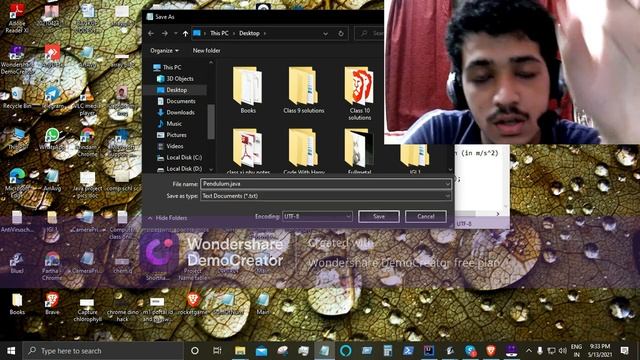Open Brave browser from taskbar
Image resolution: width=640 pixels, height=360 pixels.
click(491, 351)
